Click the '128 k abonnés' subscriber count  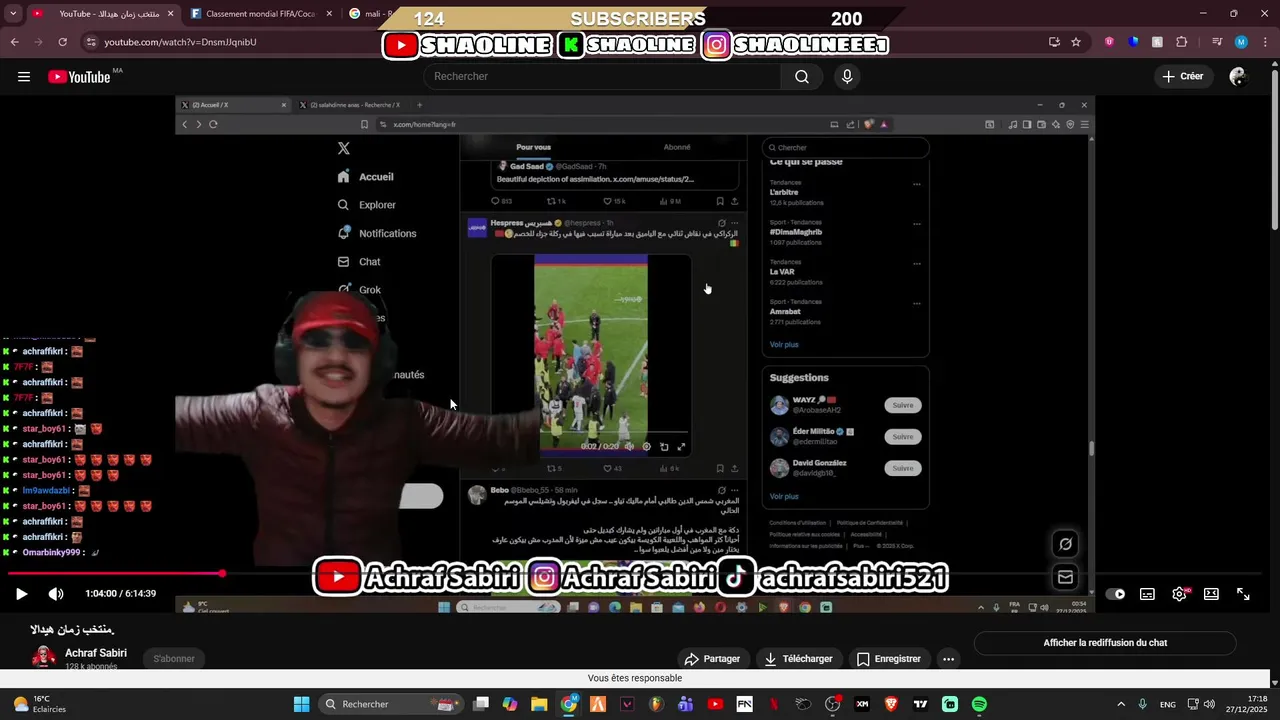(x=91, y=666)
